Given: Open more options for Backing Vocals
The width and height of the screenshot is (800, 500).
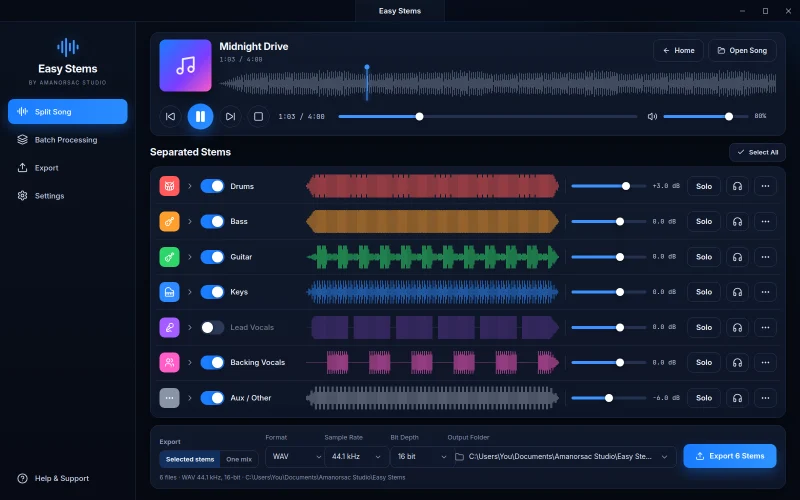Looking at the screenshot, I should (765, 362).
